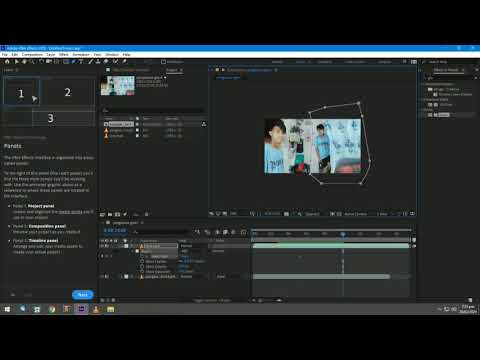
Task: Select the Puppet Pin tool
Action: point(124,62)
